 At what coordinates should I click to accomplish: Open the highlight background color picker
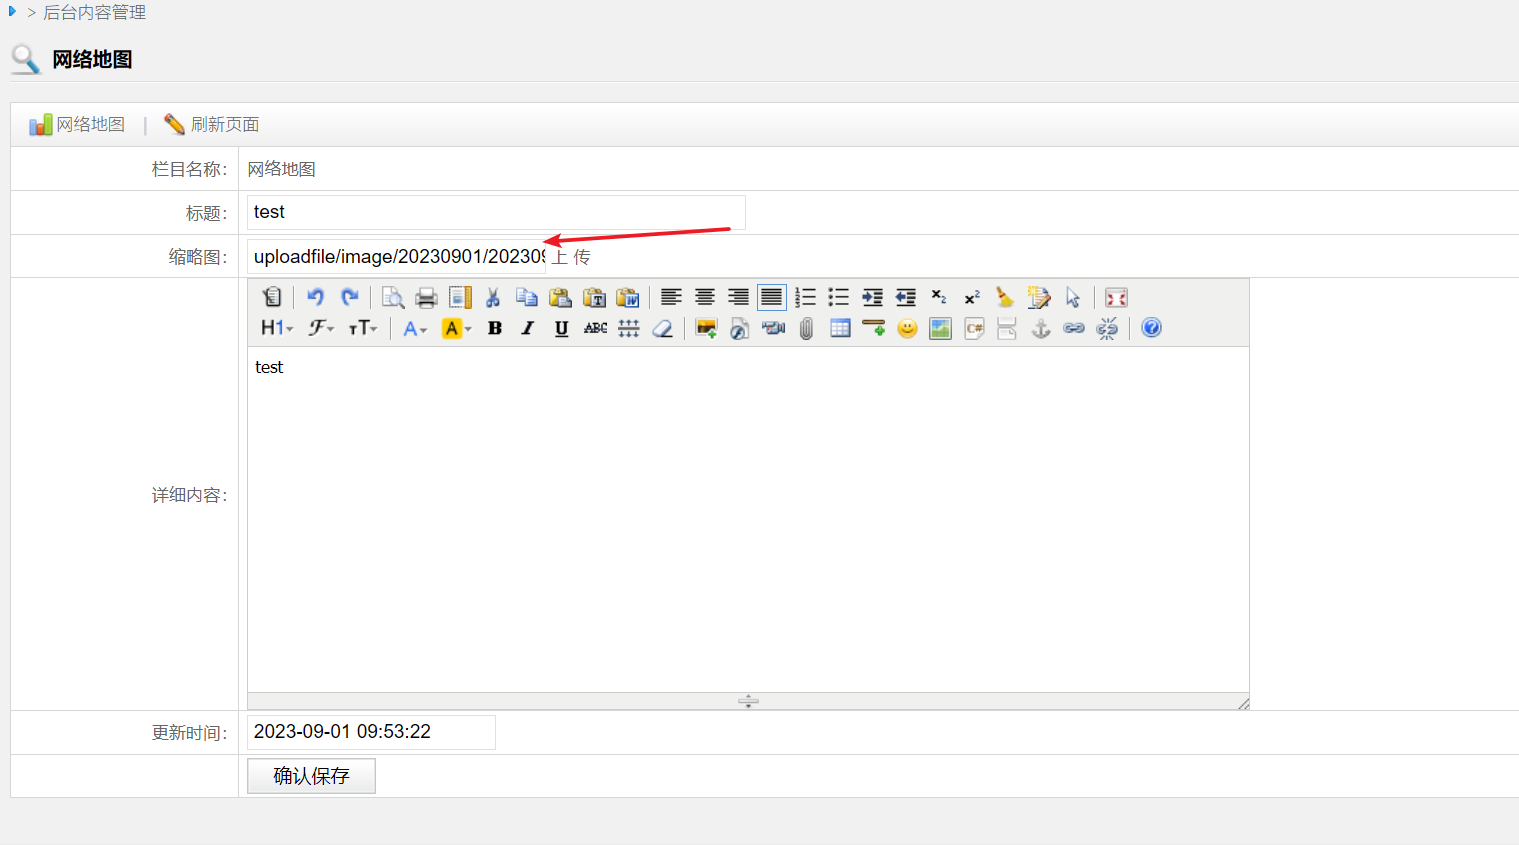pos(457,328)
